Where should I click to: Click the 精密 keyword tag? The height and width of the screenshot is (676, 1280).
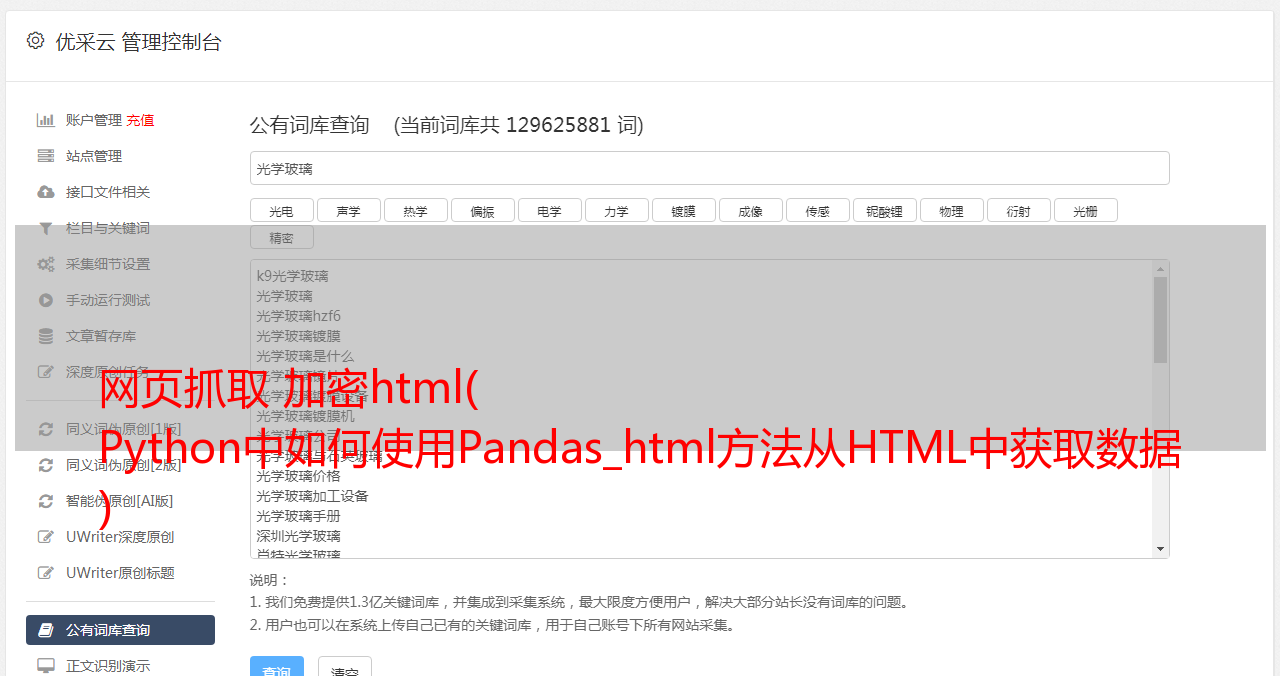[281, 237]
